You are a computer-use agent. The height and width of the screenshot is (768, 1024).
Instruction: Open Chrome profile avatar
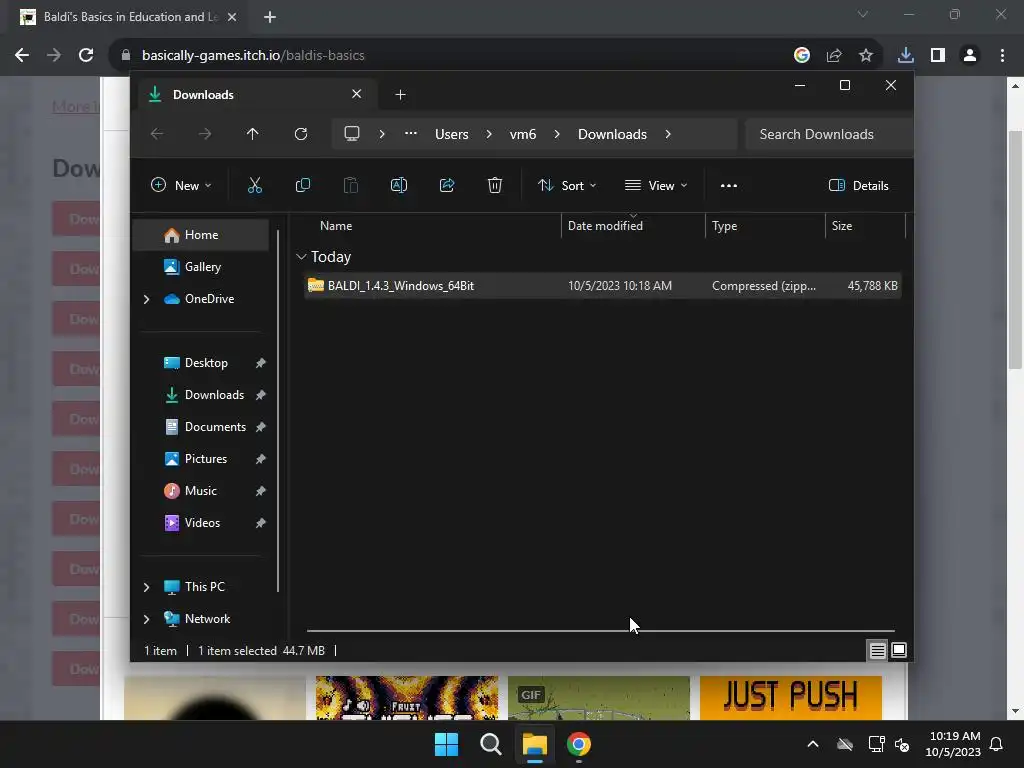pyautogui.click(x=970, y=56)
